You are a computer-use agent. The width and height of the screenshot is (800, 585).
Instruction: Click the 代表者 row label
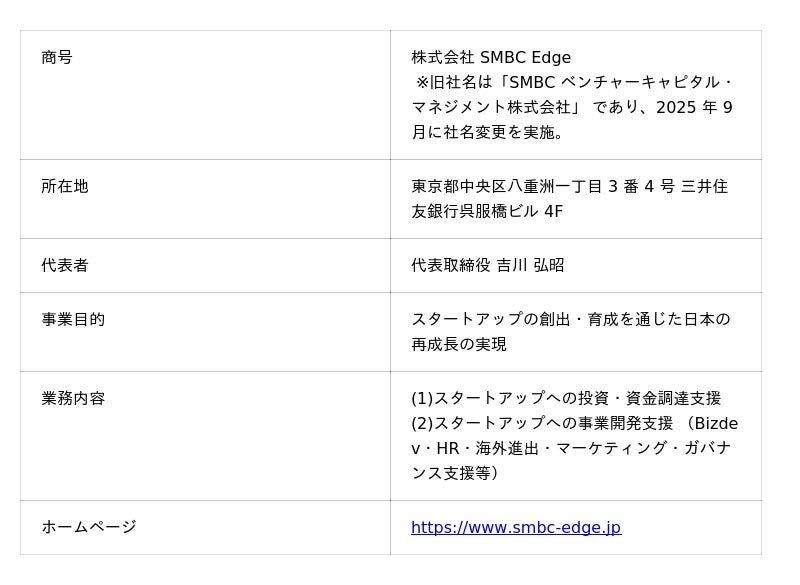(65, 266)
